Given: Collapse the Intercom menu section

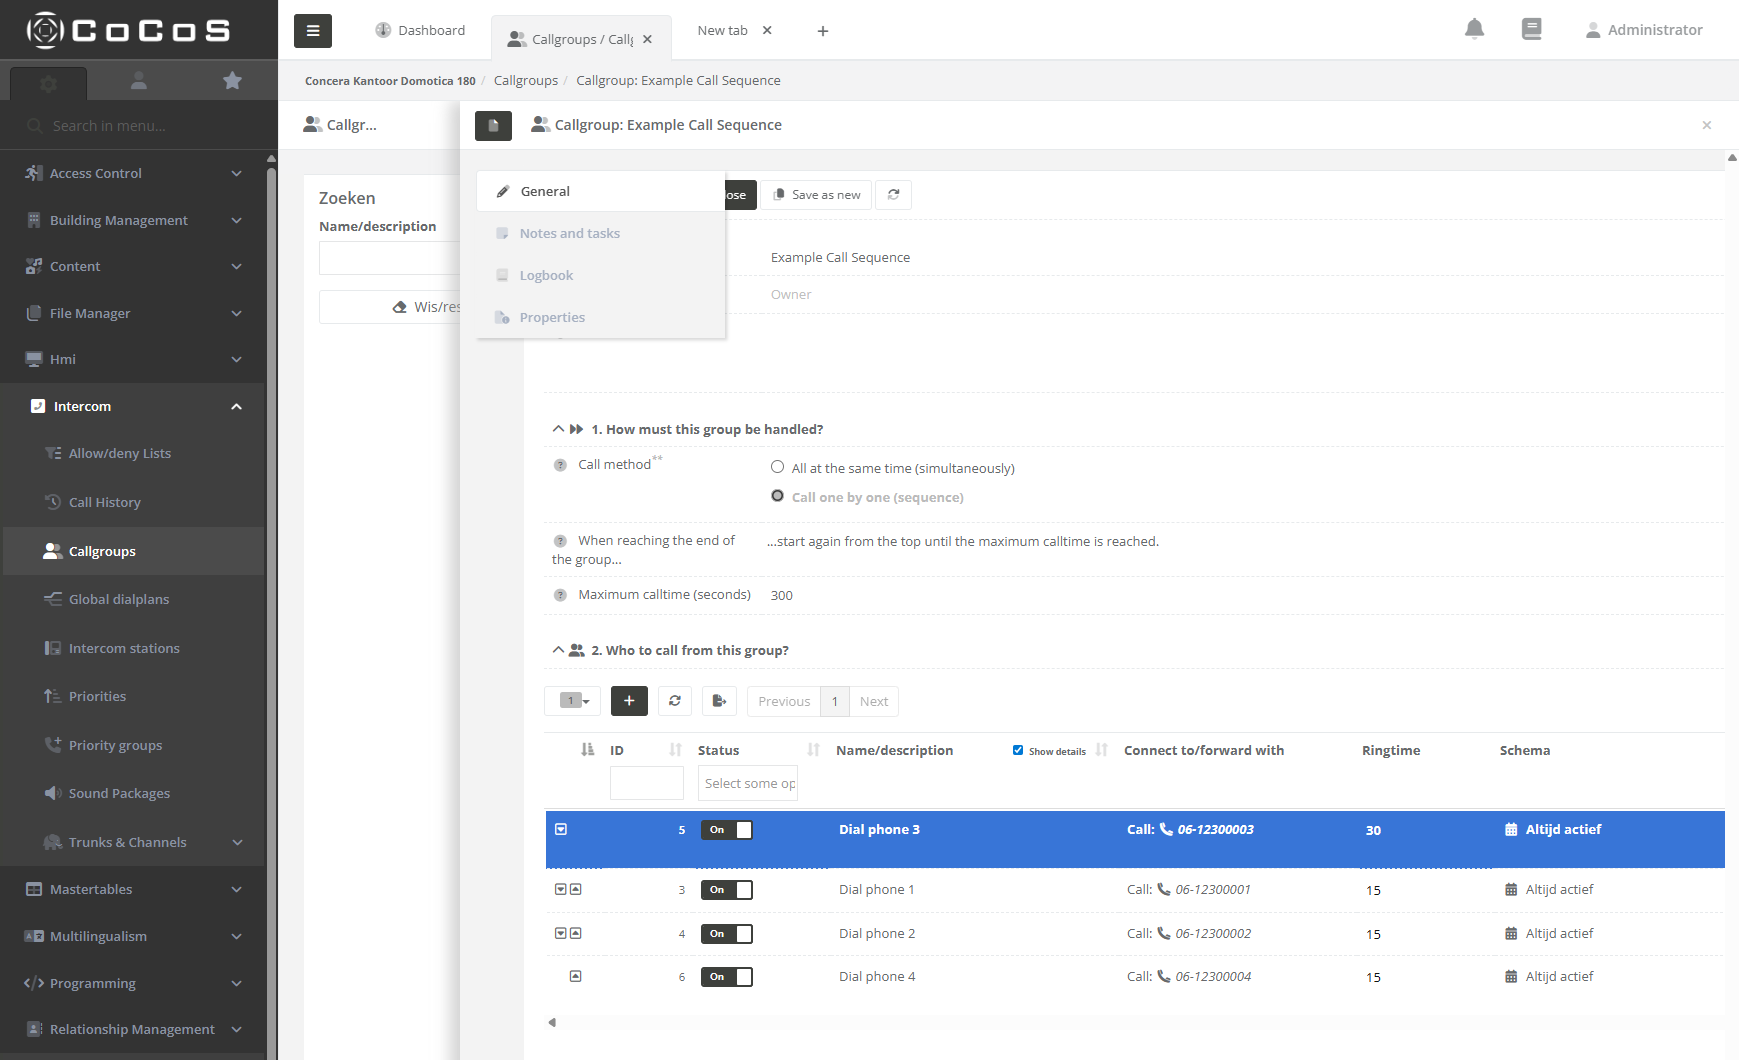Looking at the screenshot, I should pyautogui.click(x=236, y=407).
